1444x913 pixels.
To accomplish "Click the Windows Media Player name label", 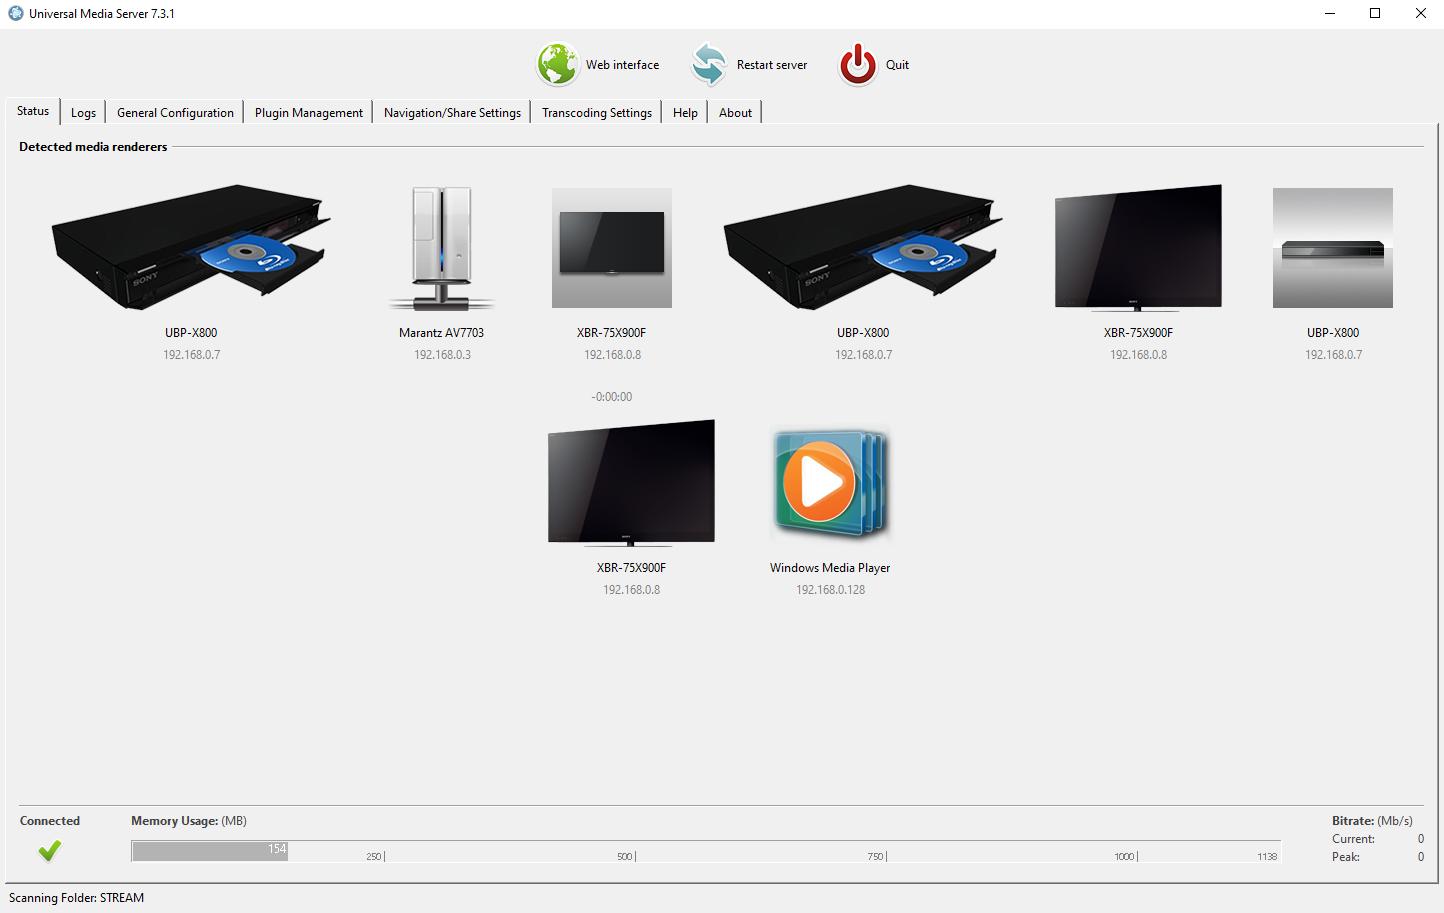I will click(830, 568).
